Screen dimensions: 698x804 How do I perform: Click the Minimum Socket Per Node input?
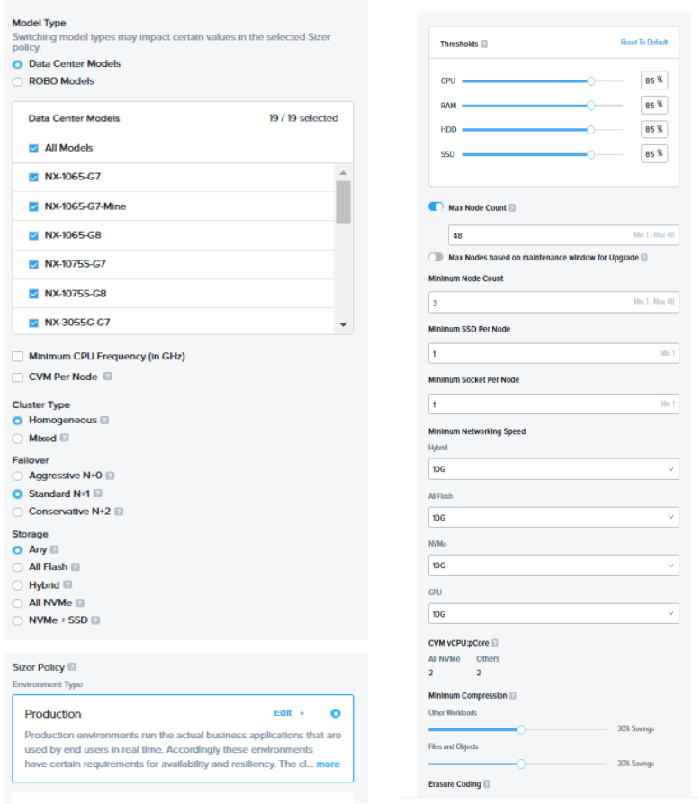(553, 404)
